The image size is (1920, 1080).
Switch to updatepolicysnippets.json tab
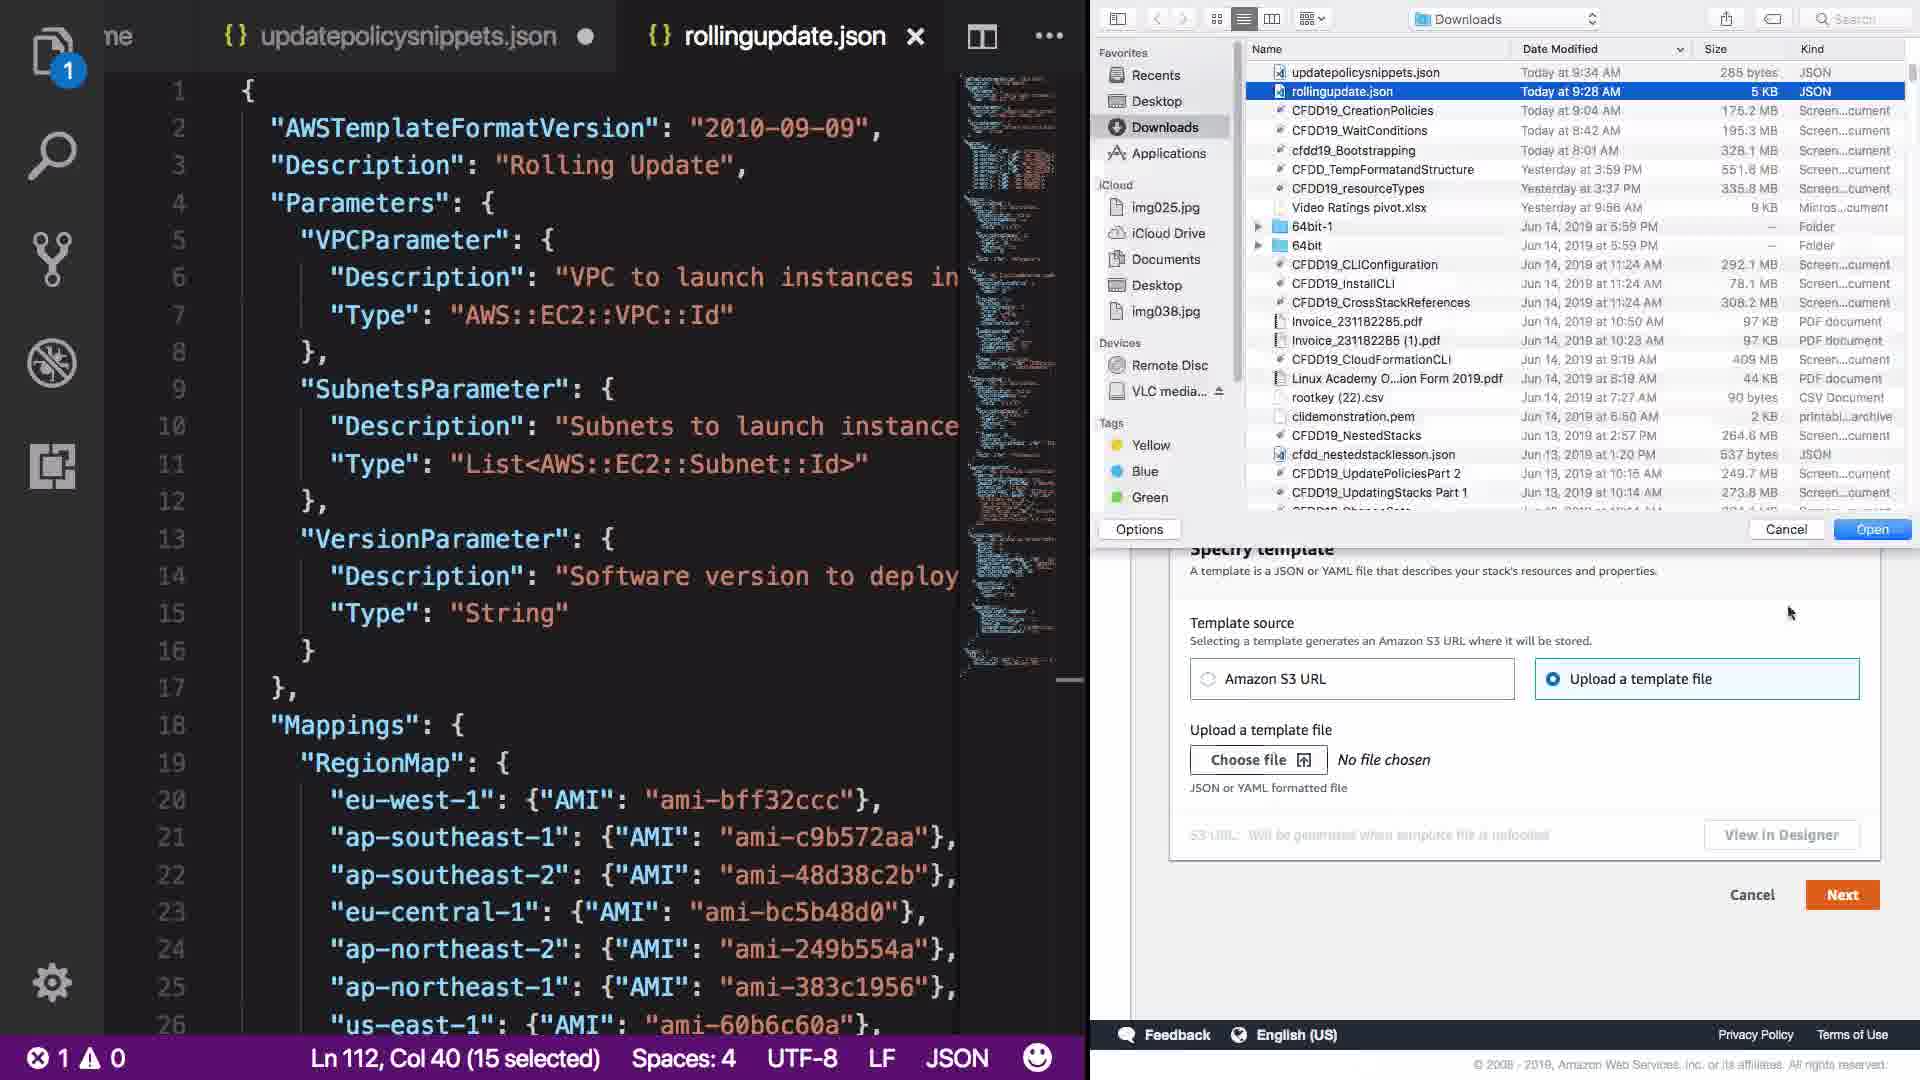[408, 37]
